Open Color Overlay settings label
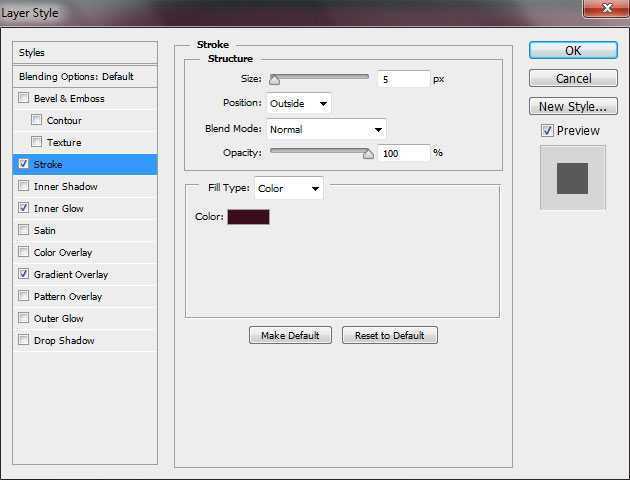 pyautogui.click(x=63, y=252)
